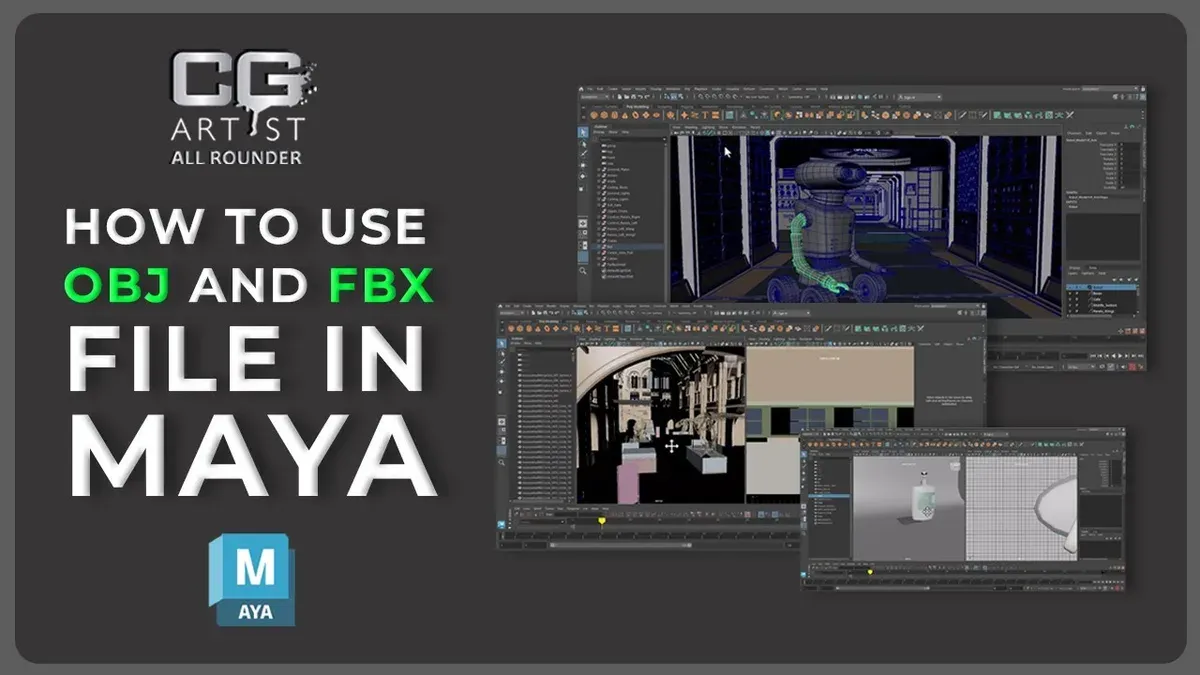Pick the Lasso tool in museum scene window

tap(501, 353)
